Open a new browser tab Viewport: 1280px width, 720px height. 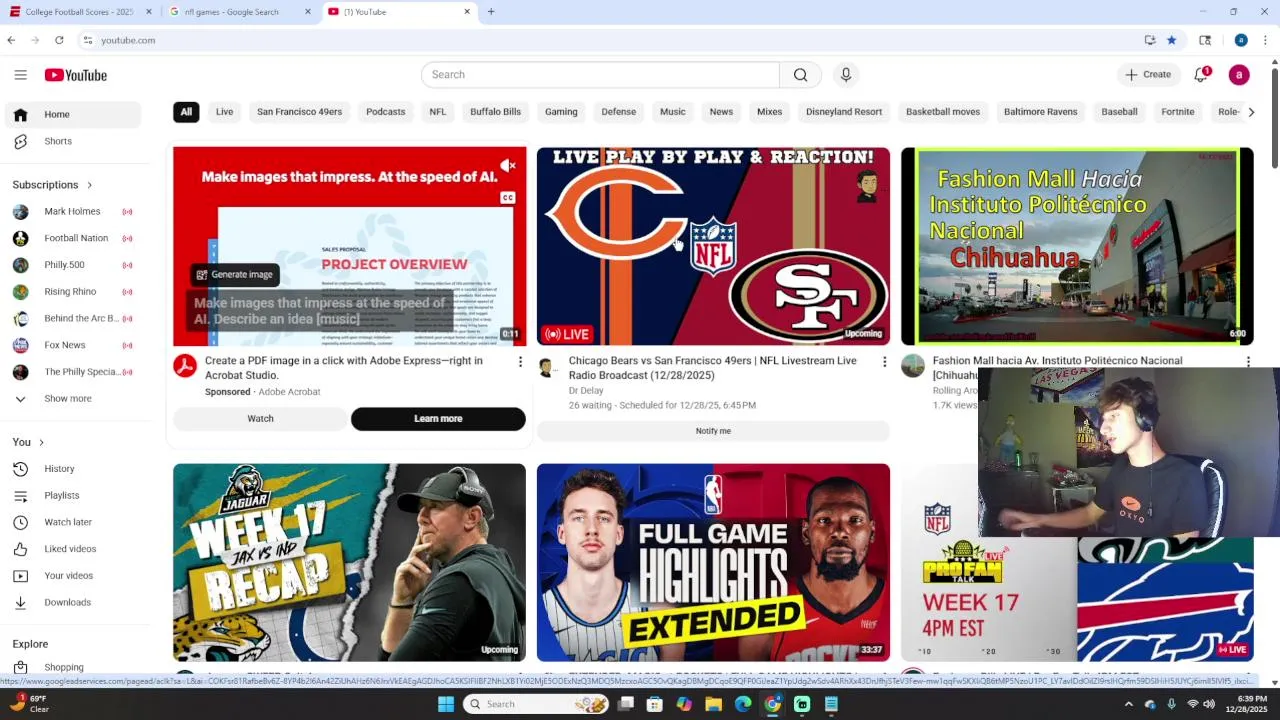pos(491,12)
